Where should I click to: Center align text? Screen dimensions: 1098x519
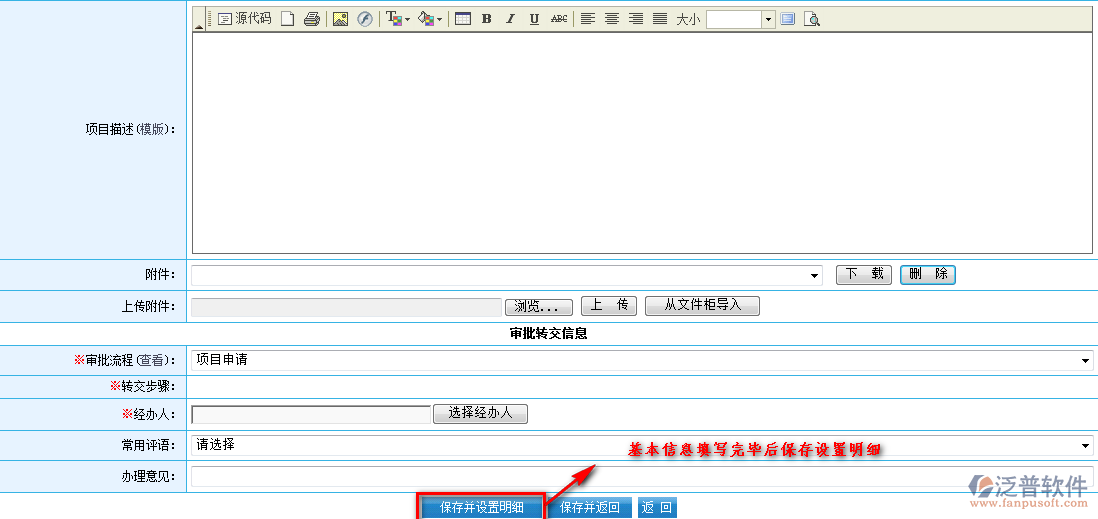coord(612,19)
